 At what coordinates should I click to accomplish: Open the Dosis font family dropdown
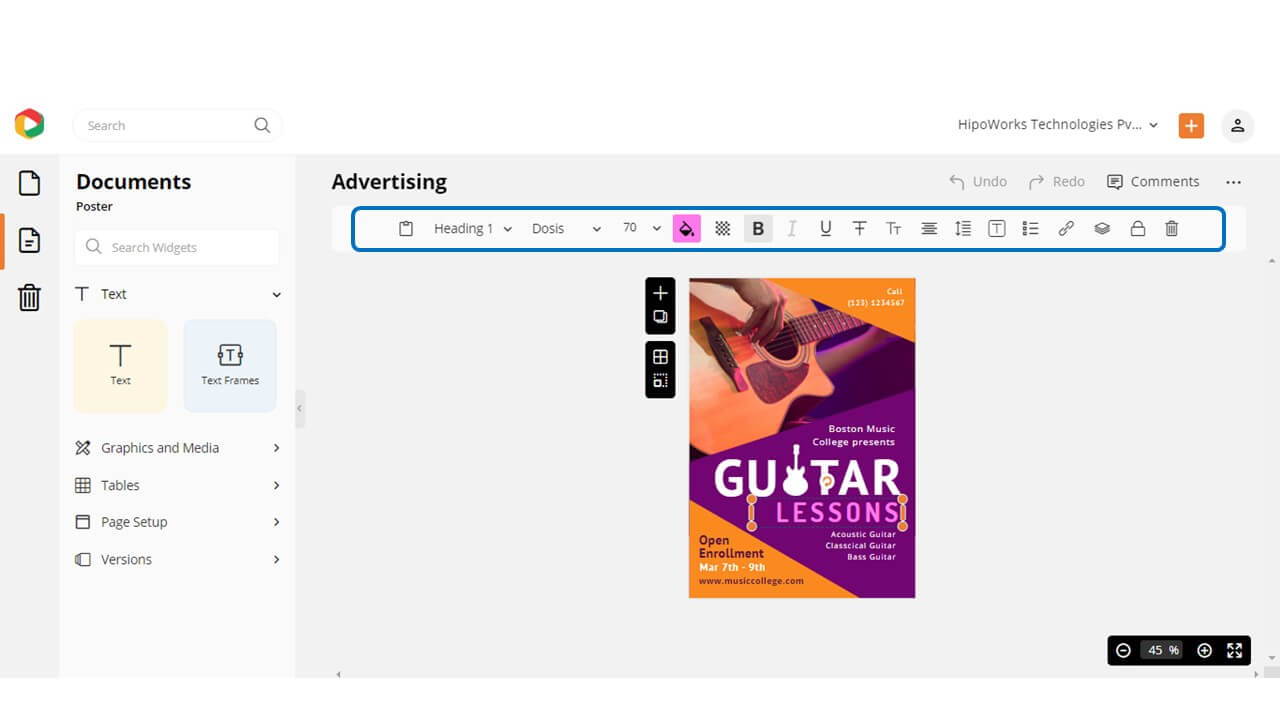pyautogui.click(x=565, y=228)
